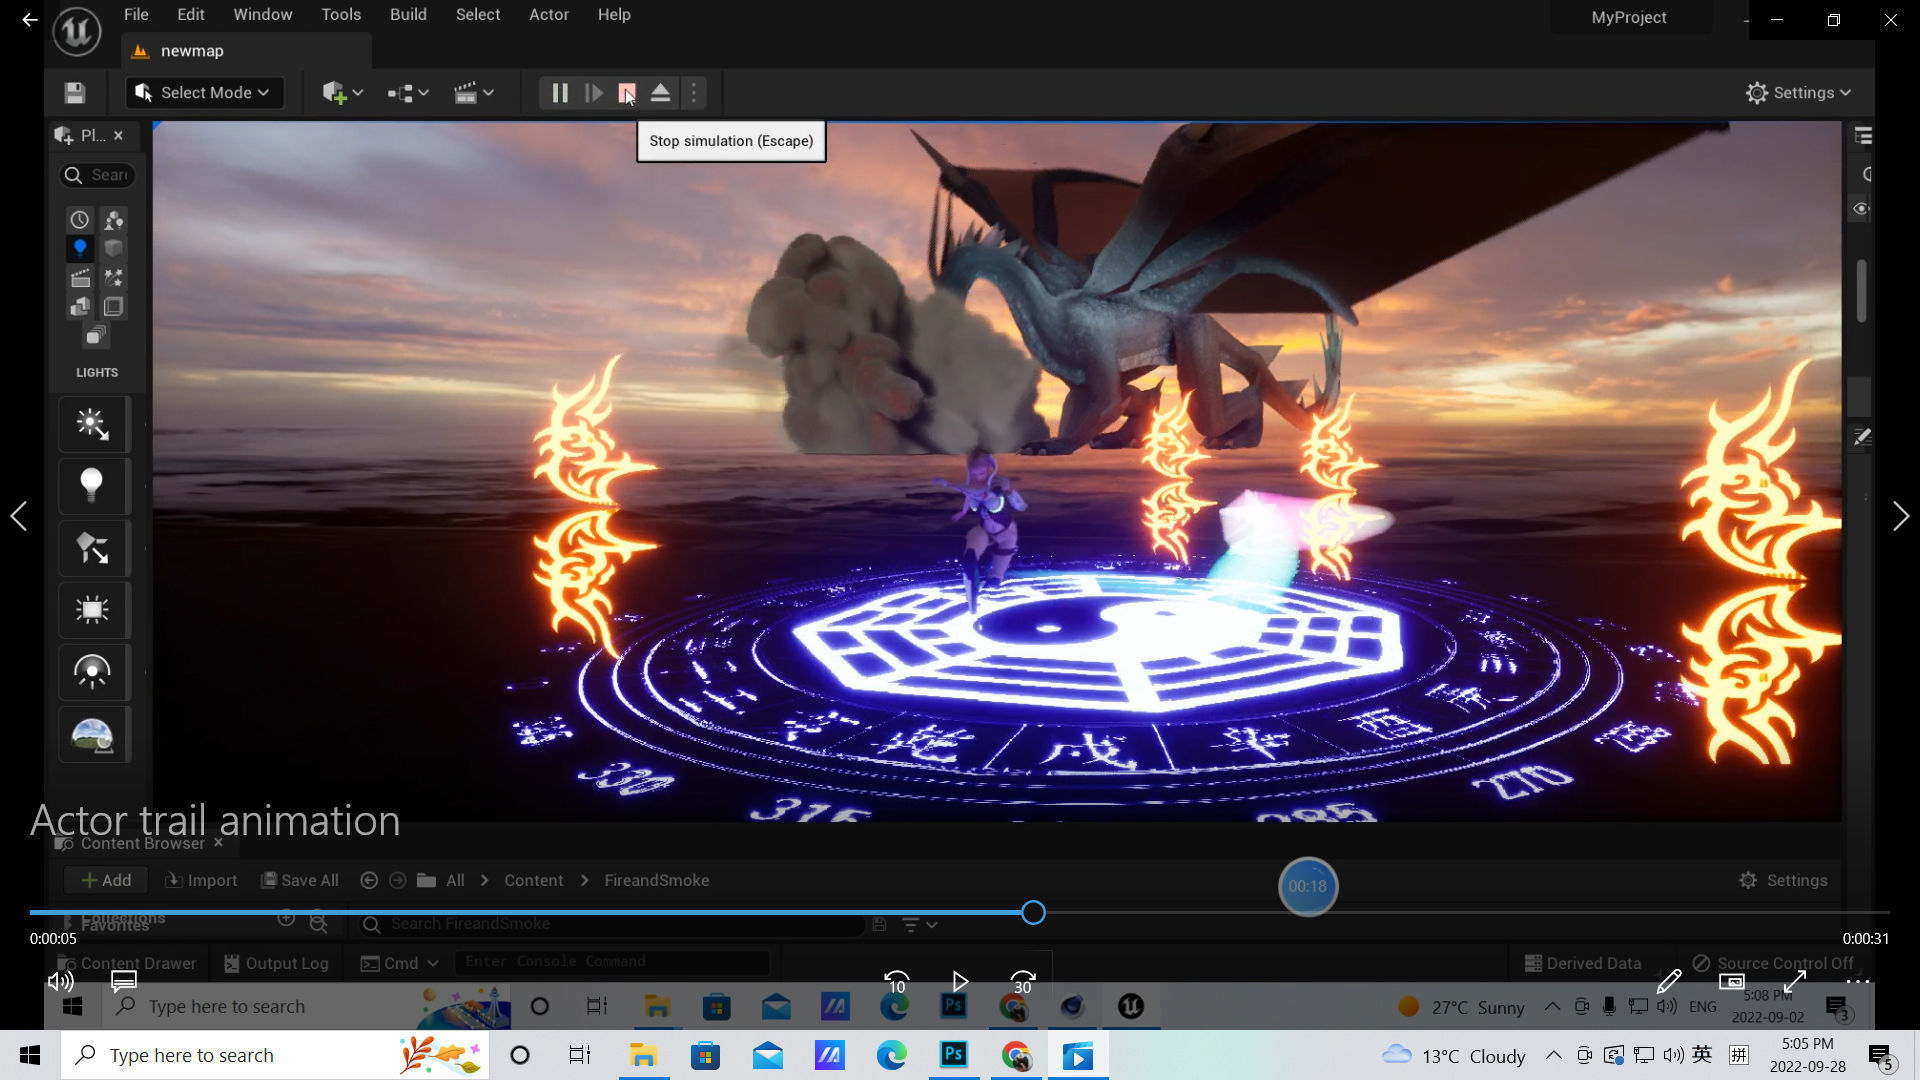Pick the Point Light bulb actor
The height and width of the screenshot is (1080, 1920).
click(93, 487)
